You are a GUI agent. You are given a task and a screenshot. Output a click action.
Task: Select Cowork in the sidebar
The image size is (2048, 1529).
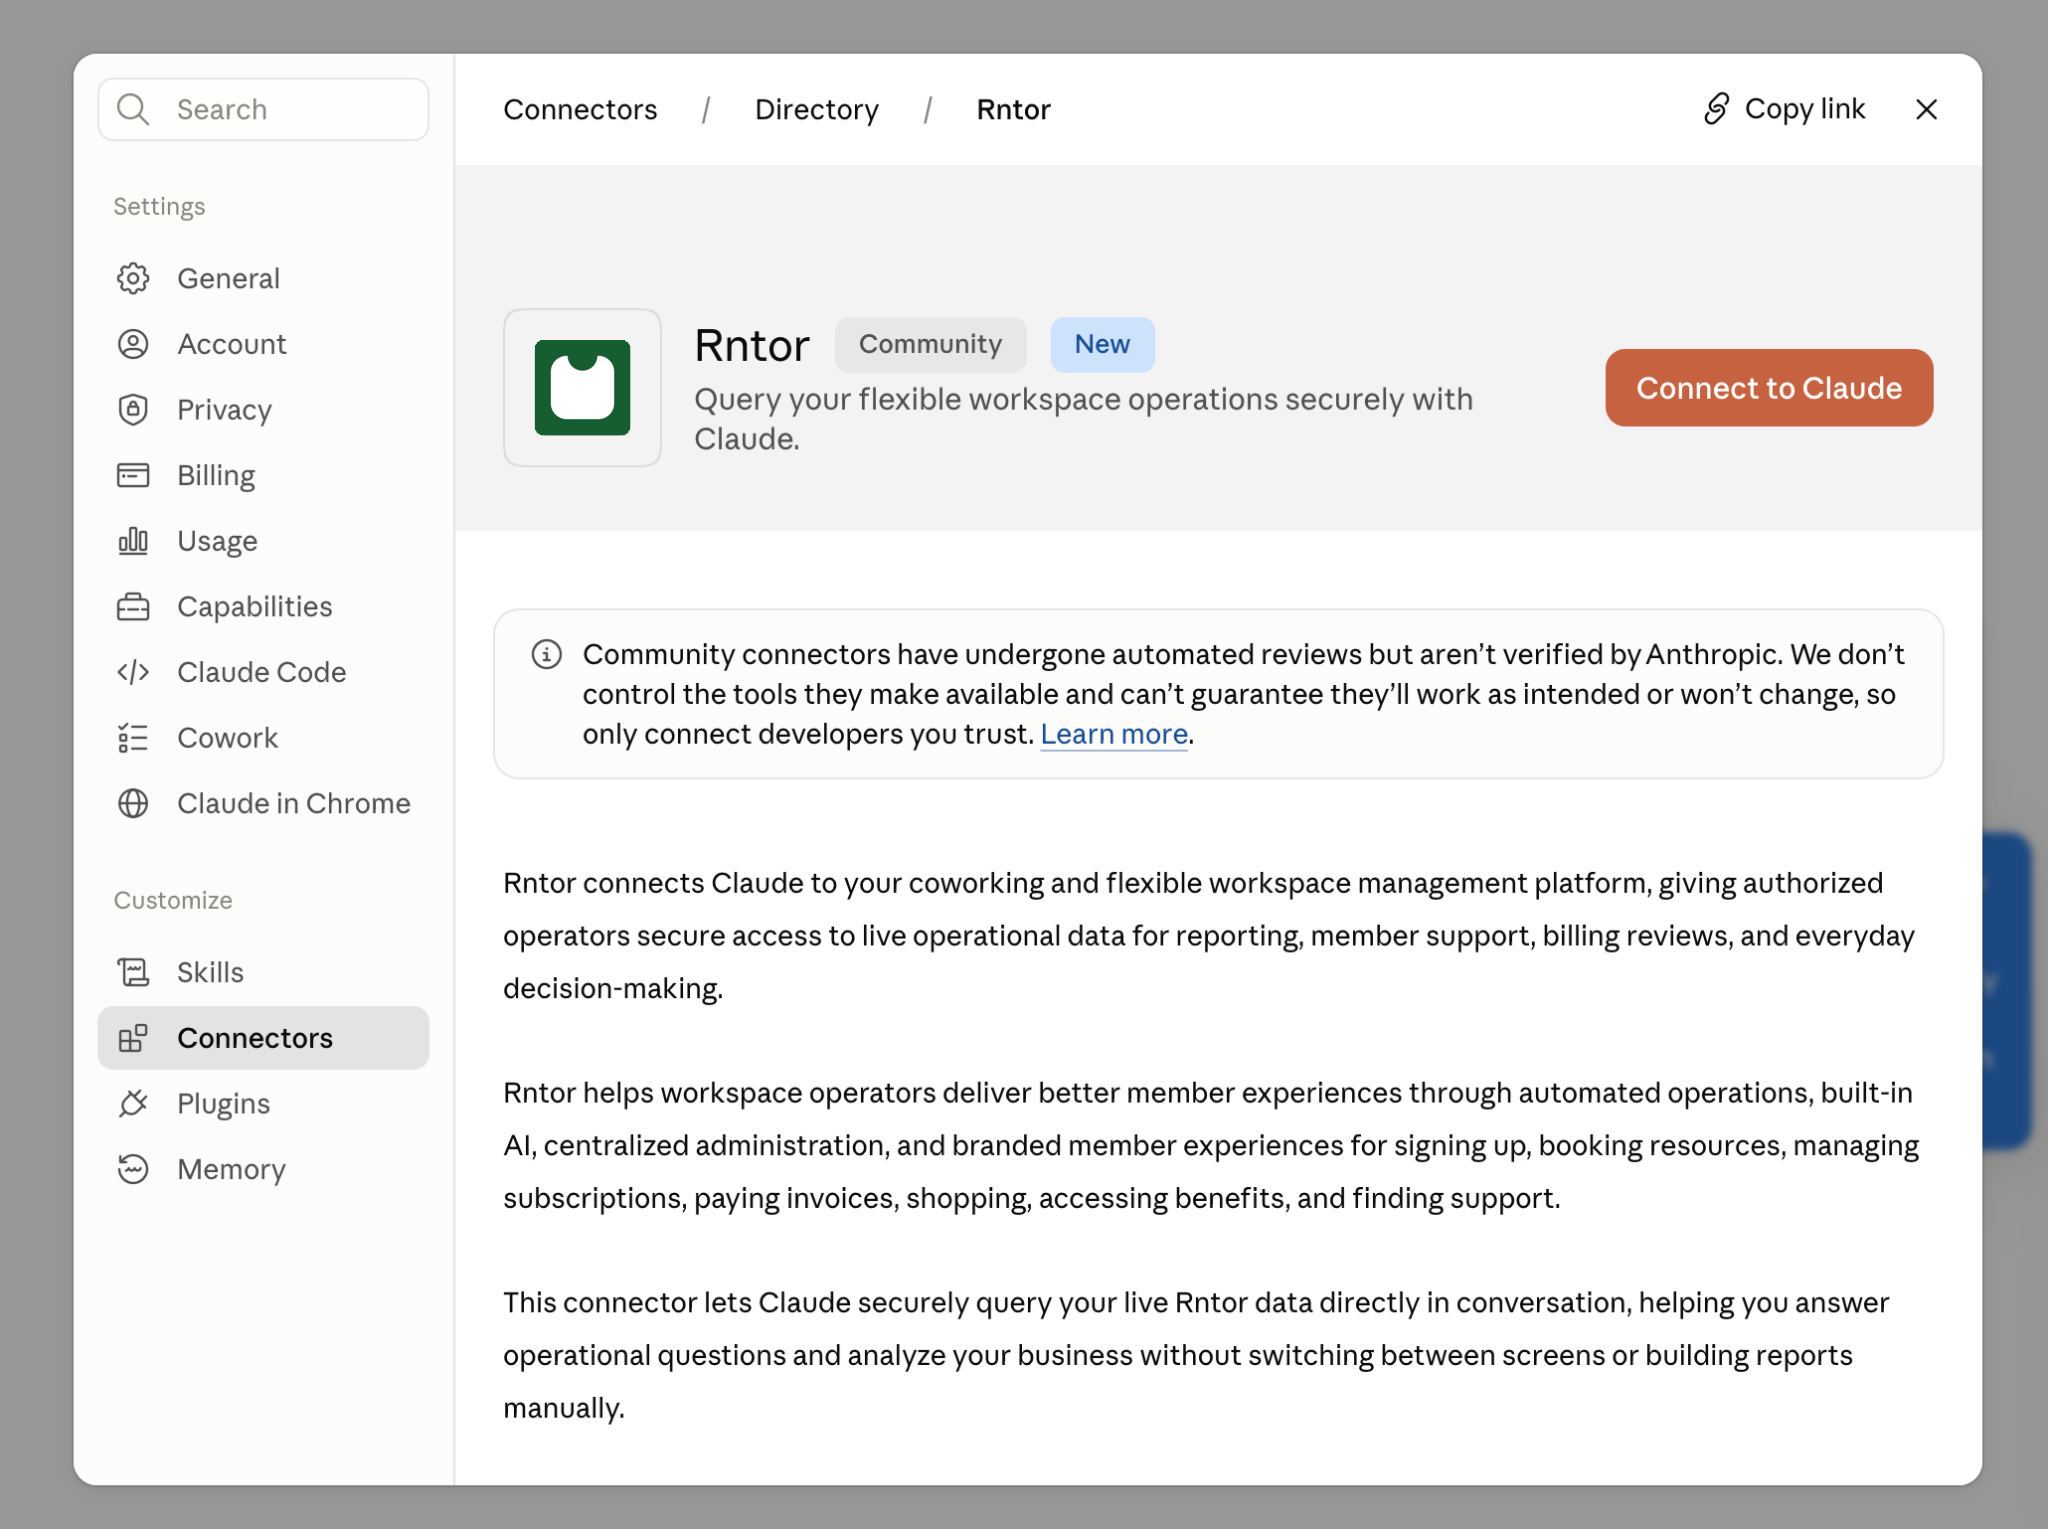263,738
